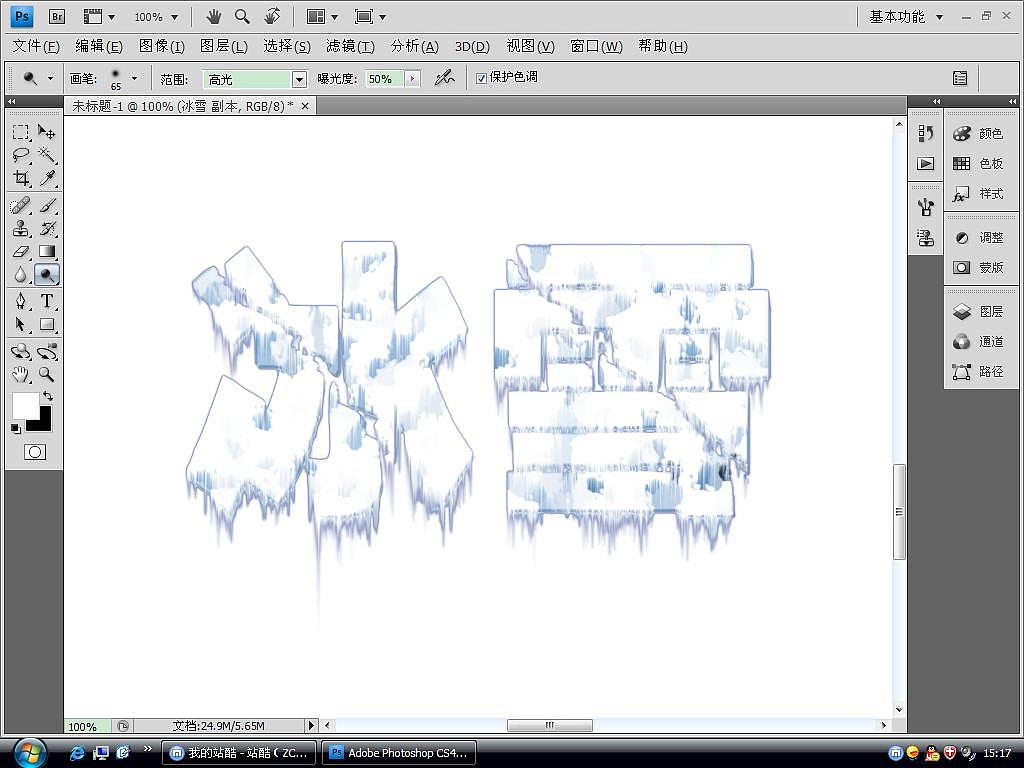Select the Crop tool

21,178
